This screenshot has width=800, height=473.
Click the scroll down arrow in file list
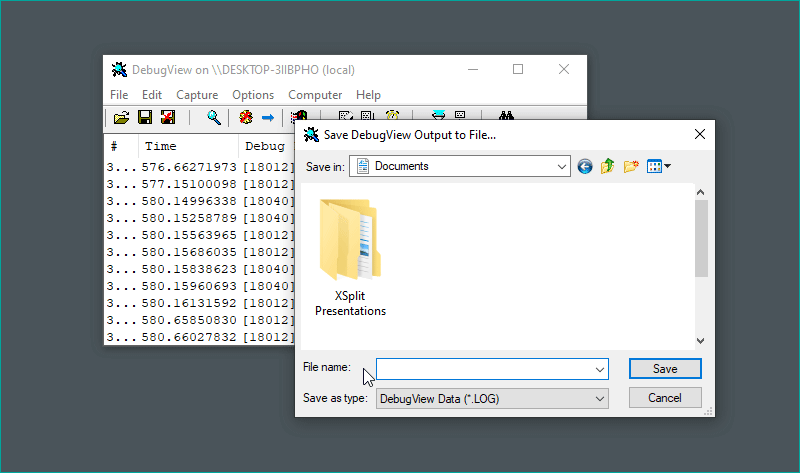[701, 341]
